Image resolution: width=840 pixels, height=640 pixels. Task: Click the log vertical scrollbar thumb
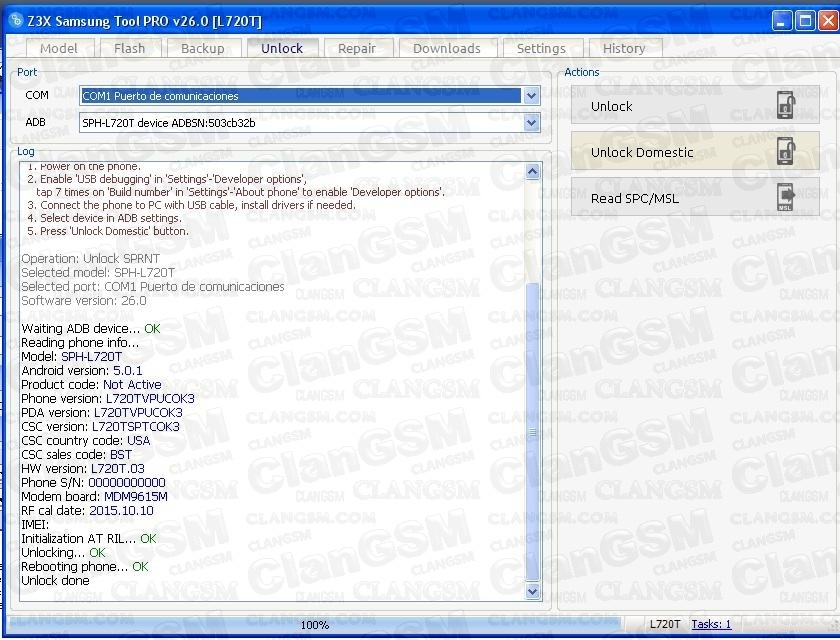pyautogui.click(x=532, y=431)
